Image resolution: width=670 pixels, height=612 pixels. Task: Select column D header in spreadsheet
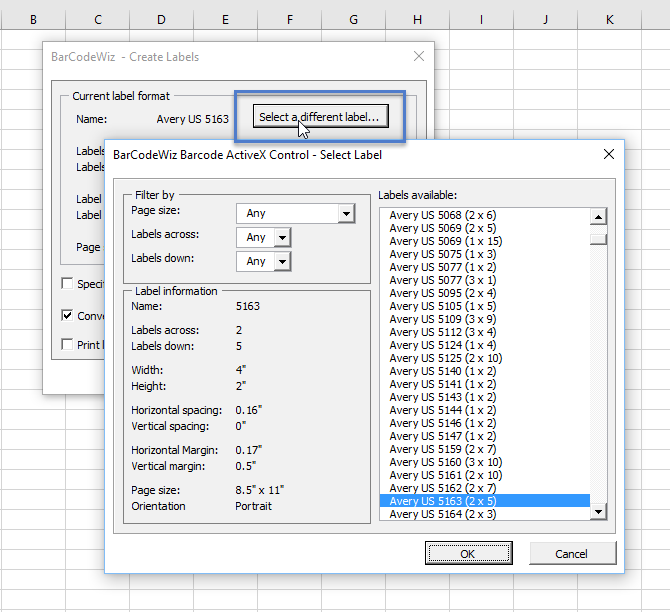162,20
